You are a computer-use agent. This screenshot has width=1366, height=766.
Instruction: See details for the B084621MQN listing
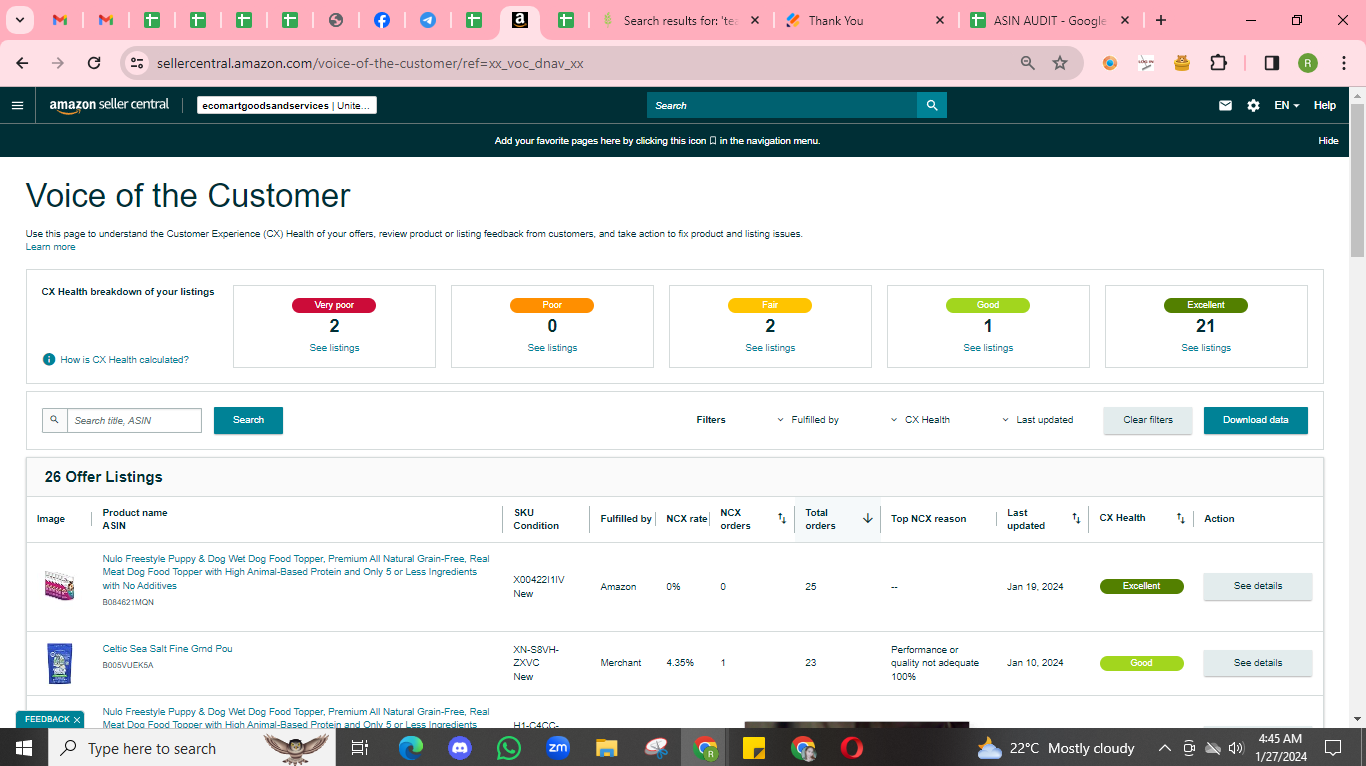coord(1258,586)
